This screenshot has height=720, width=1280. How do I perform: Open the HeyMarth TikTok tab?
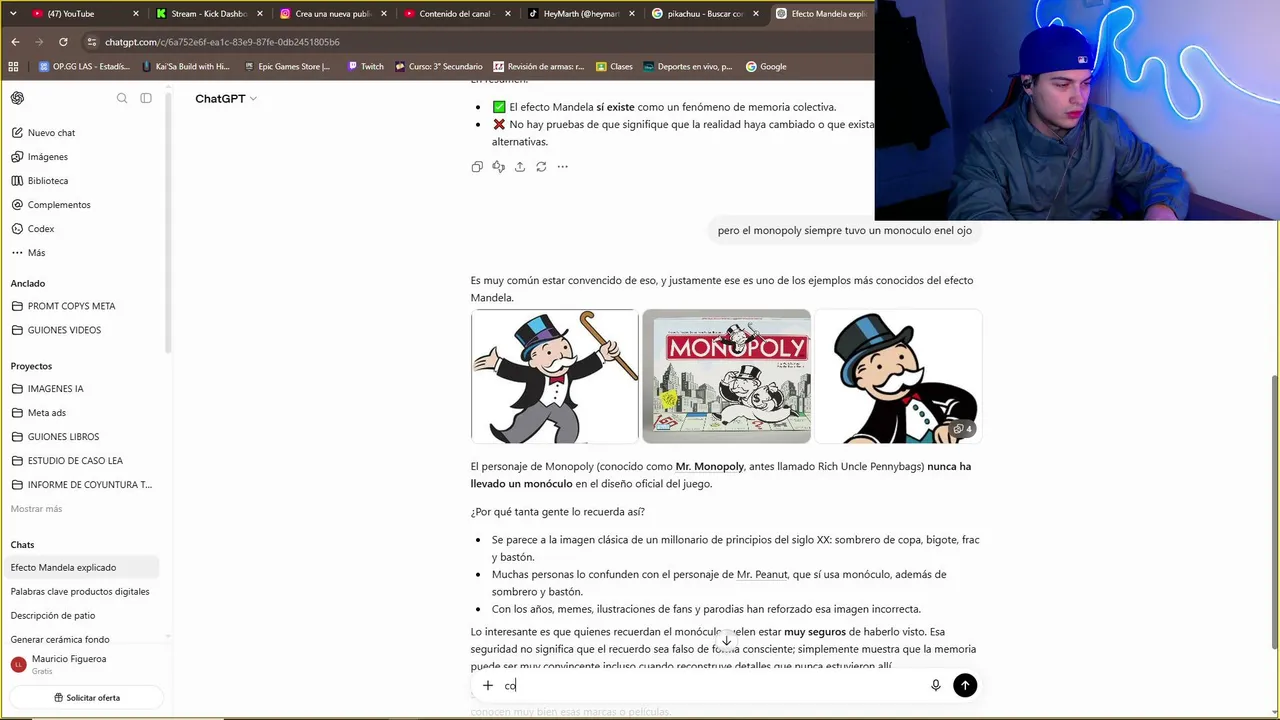point(580,14)
